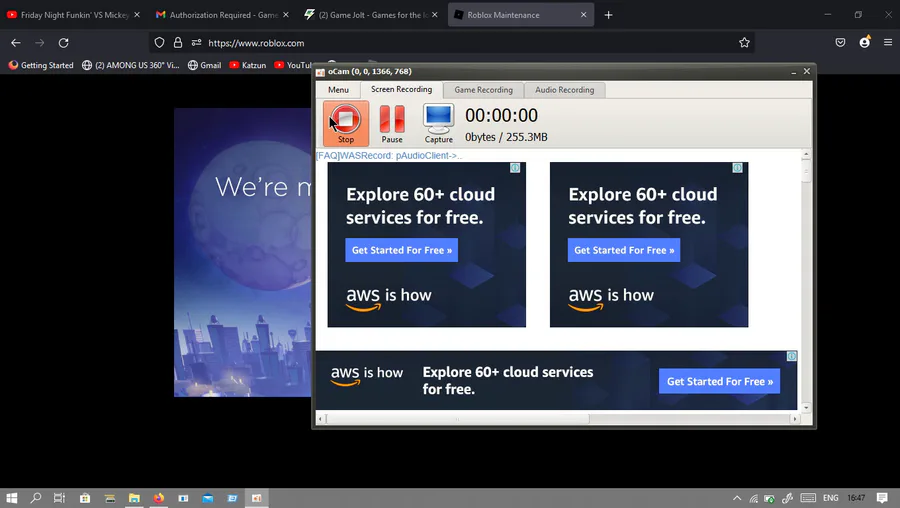Open the oCam Menu tab
Image resolution: width=900 pixels, height=508 pixels.
(338, 90)
